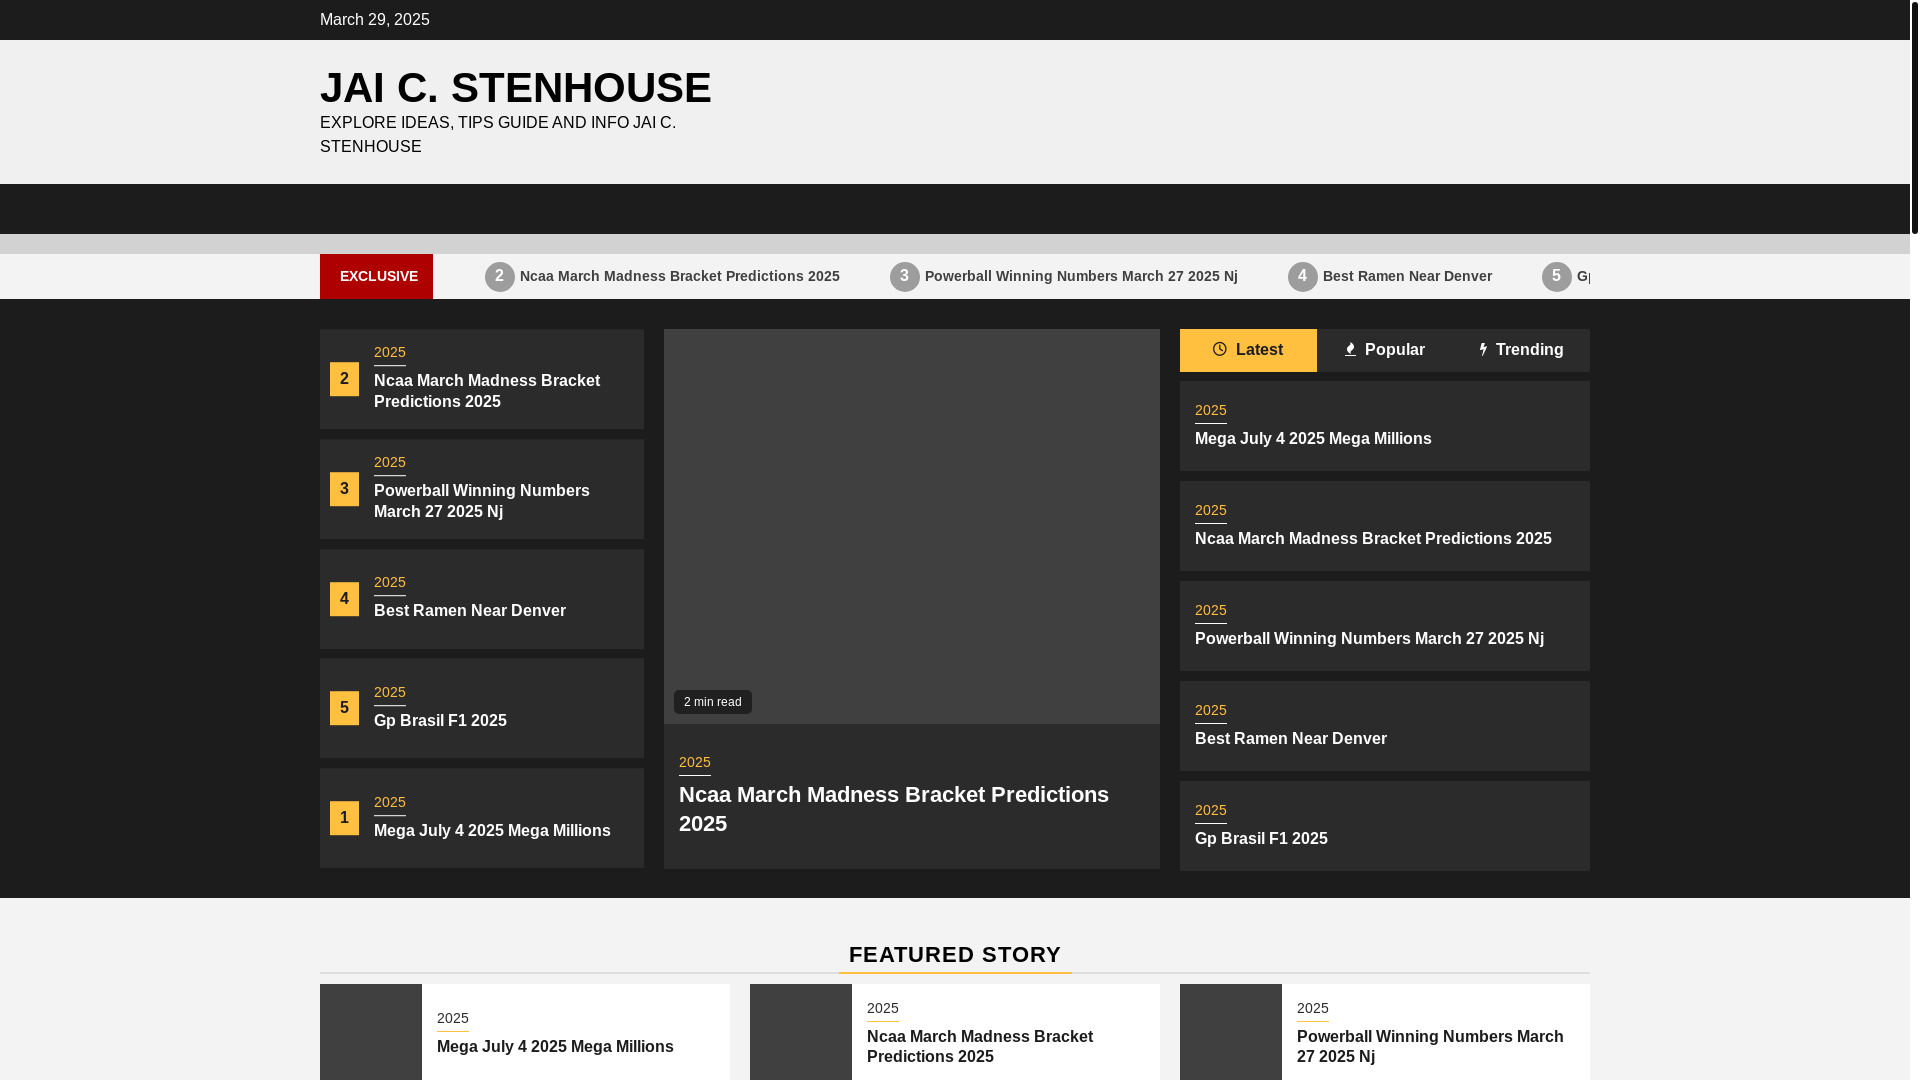Click the ticker number 2 badge
This screenshot has width=1920, height=1080.
point(500,277)
